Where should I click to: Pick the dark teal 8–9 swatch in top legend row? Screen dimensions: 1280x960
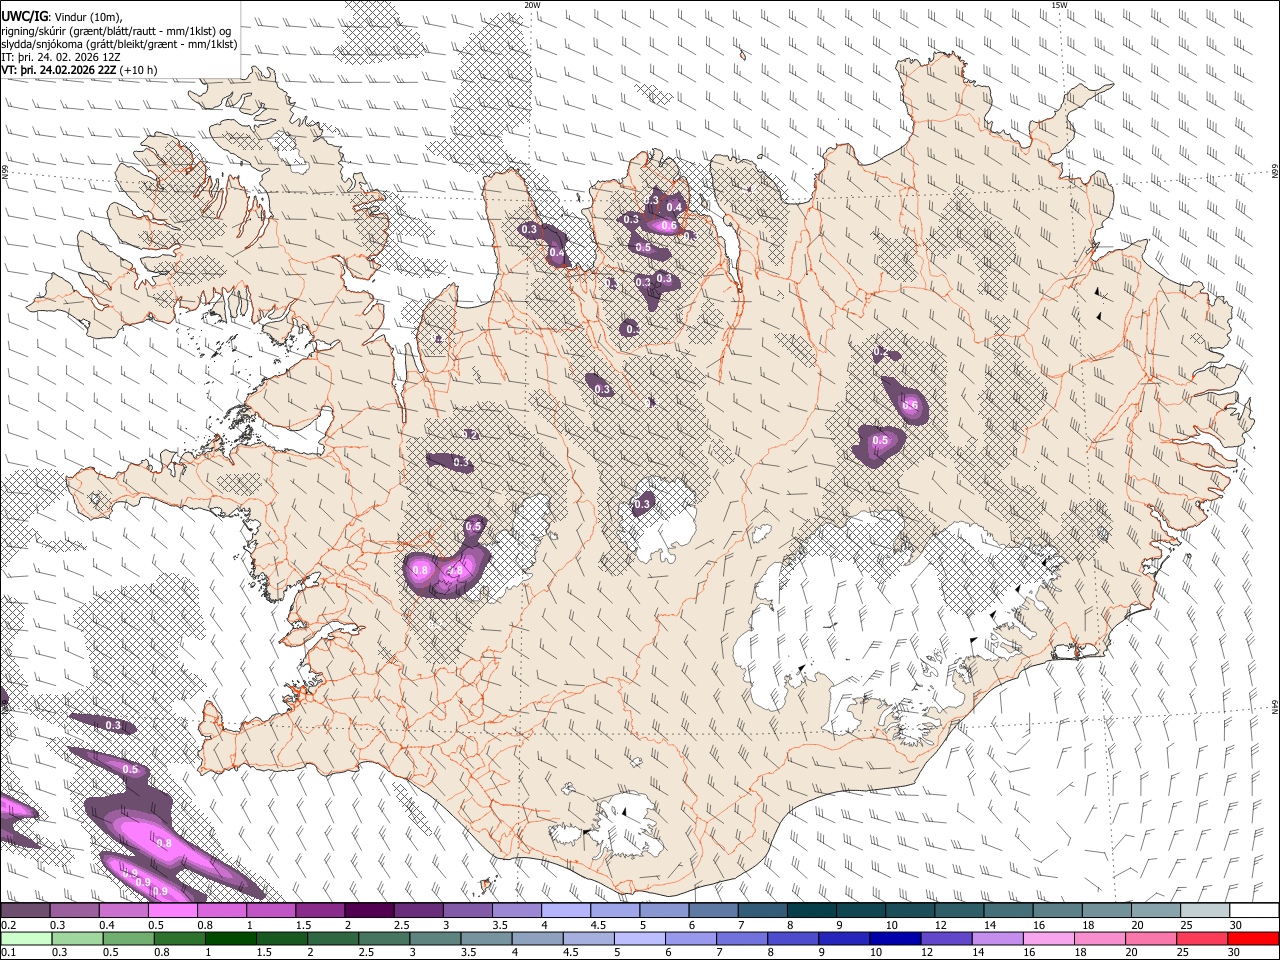click(x=811, y=911)
